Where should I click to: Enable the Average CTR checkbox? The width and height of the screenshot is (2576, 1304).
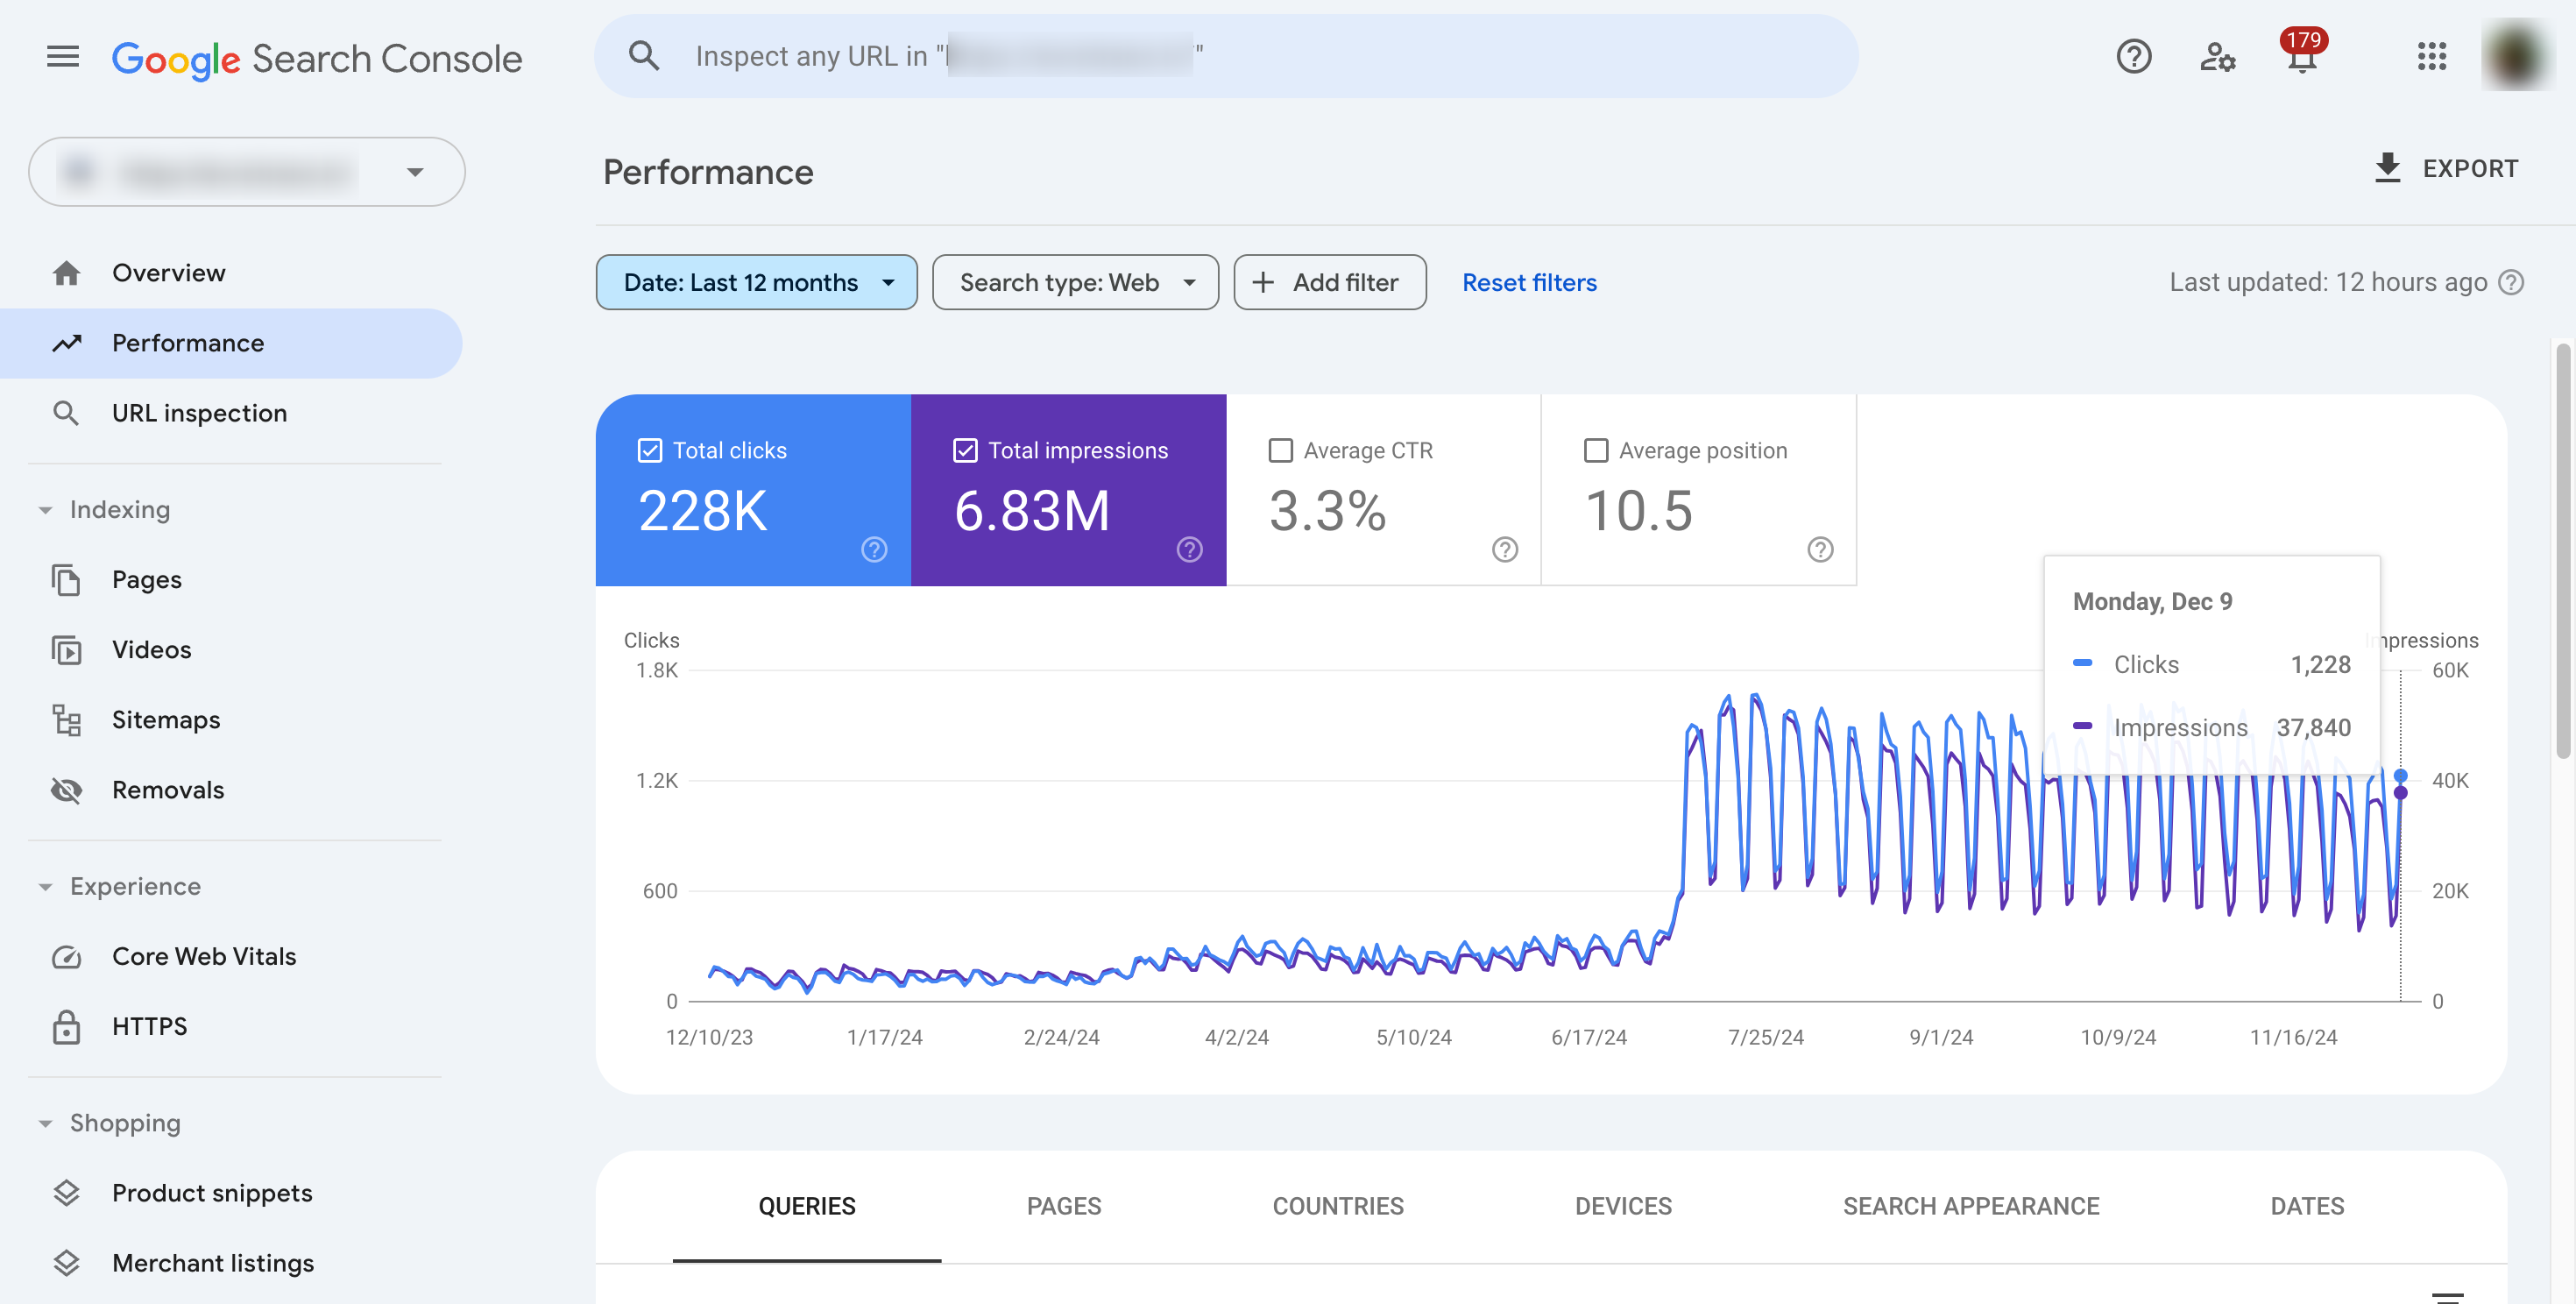[1280, 451]
